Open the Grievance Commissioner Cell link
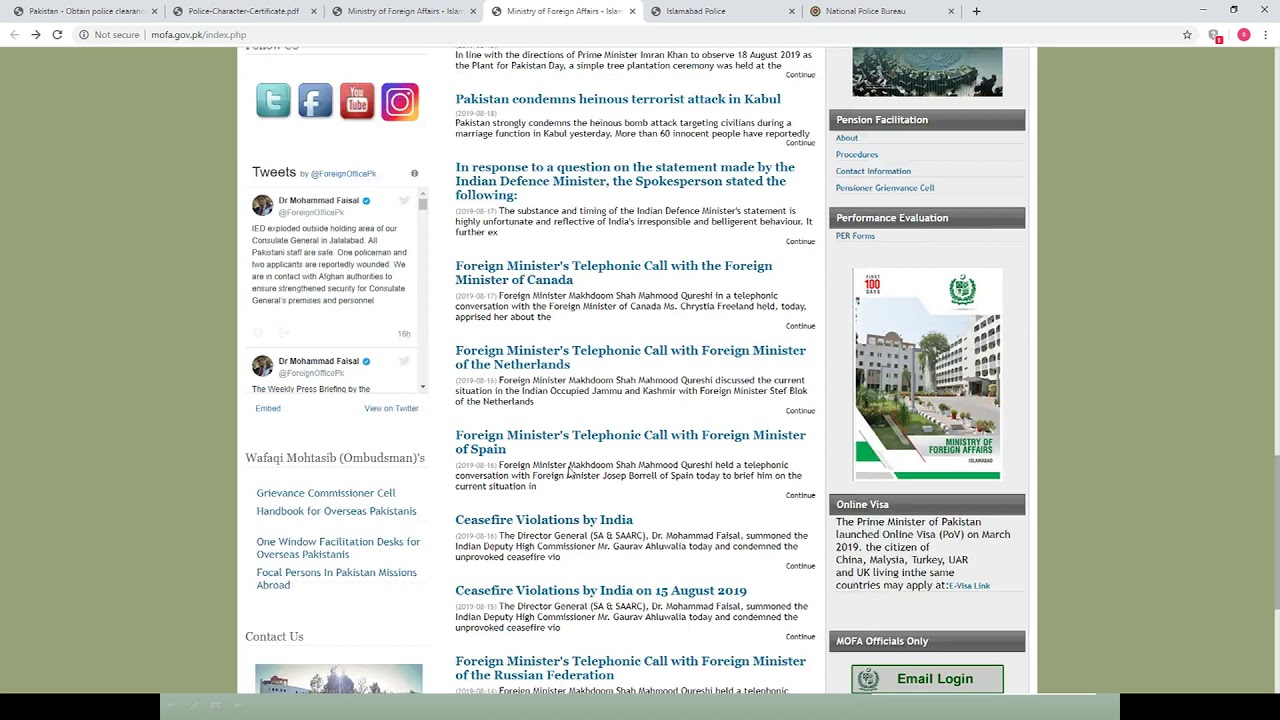This screenshot has width=1280, height=720. coord(326,493)
